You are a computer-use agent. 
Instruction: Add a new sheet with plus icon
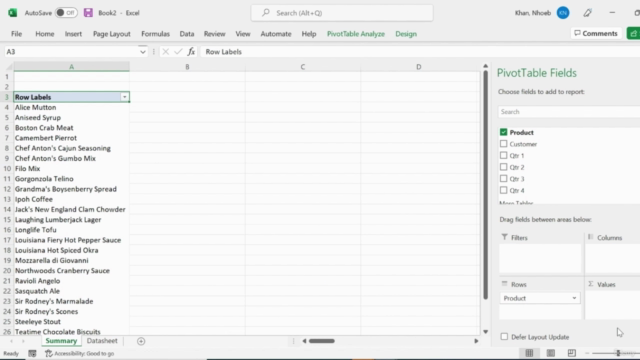tap(141, 341)
